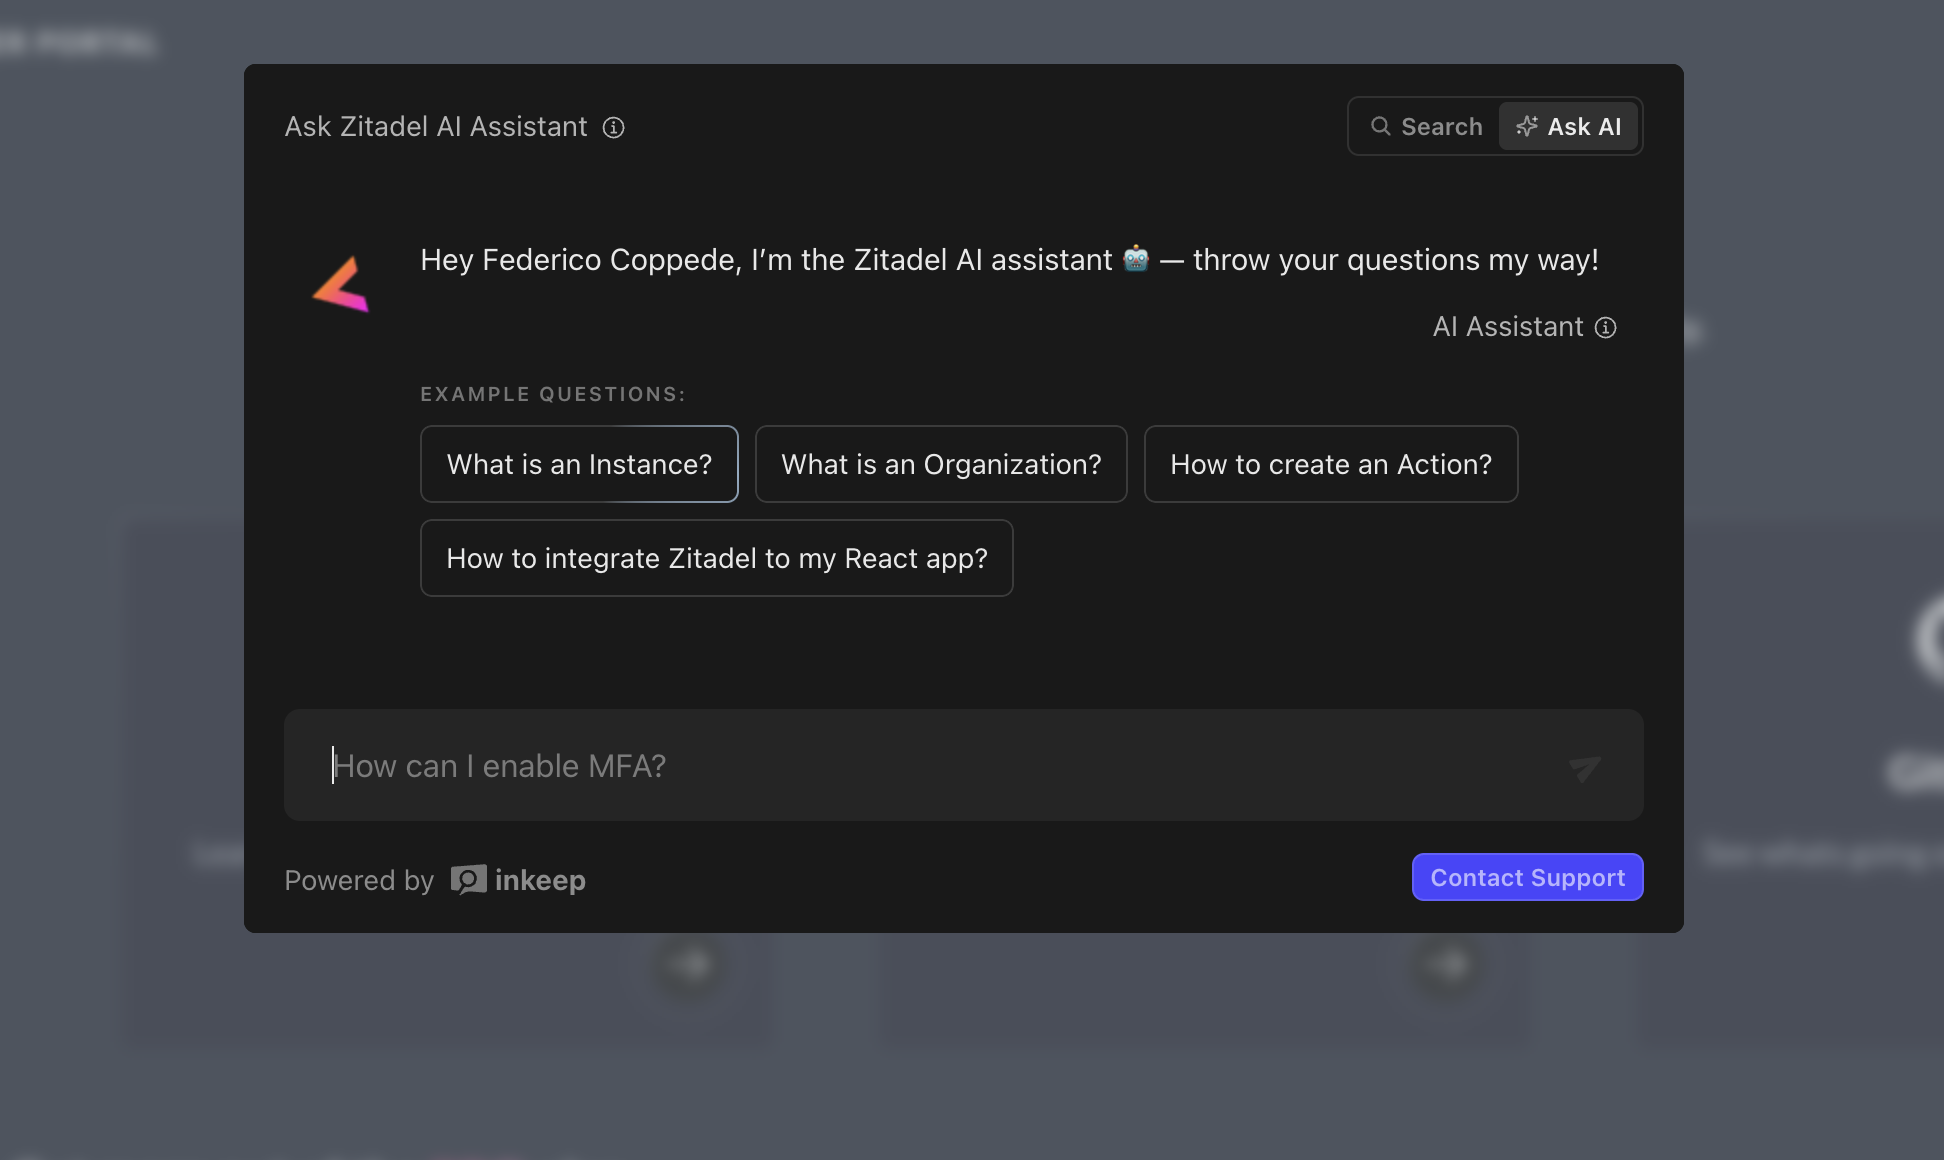Click the "AI Assistant" label text
This screenshot has width=1944, height=1160.
point(1507,327)
